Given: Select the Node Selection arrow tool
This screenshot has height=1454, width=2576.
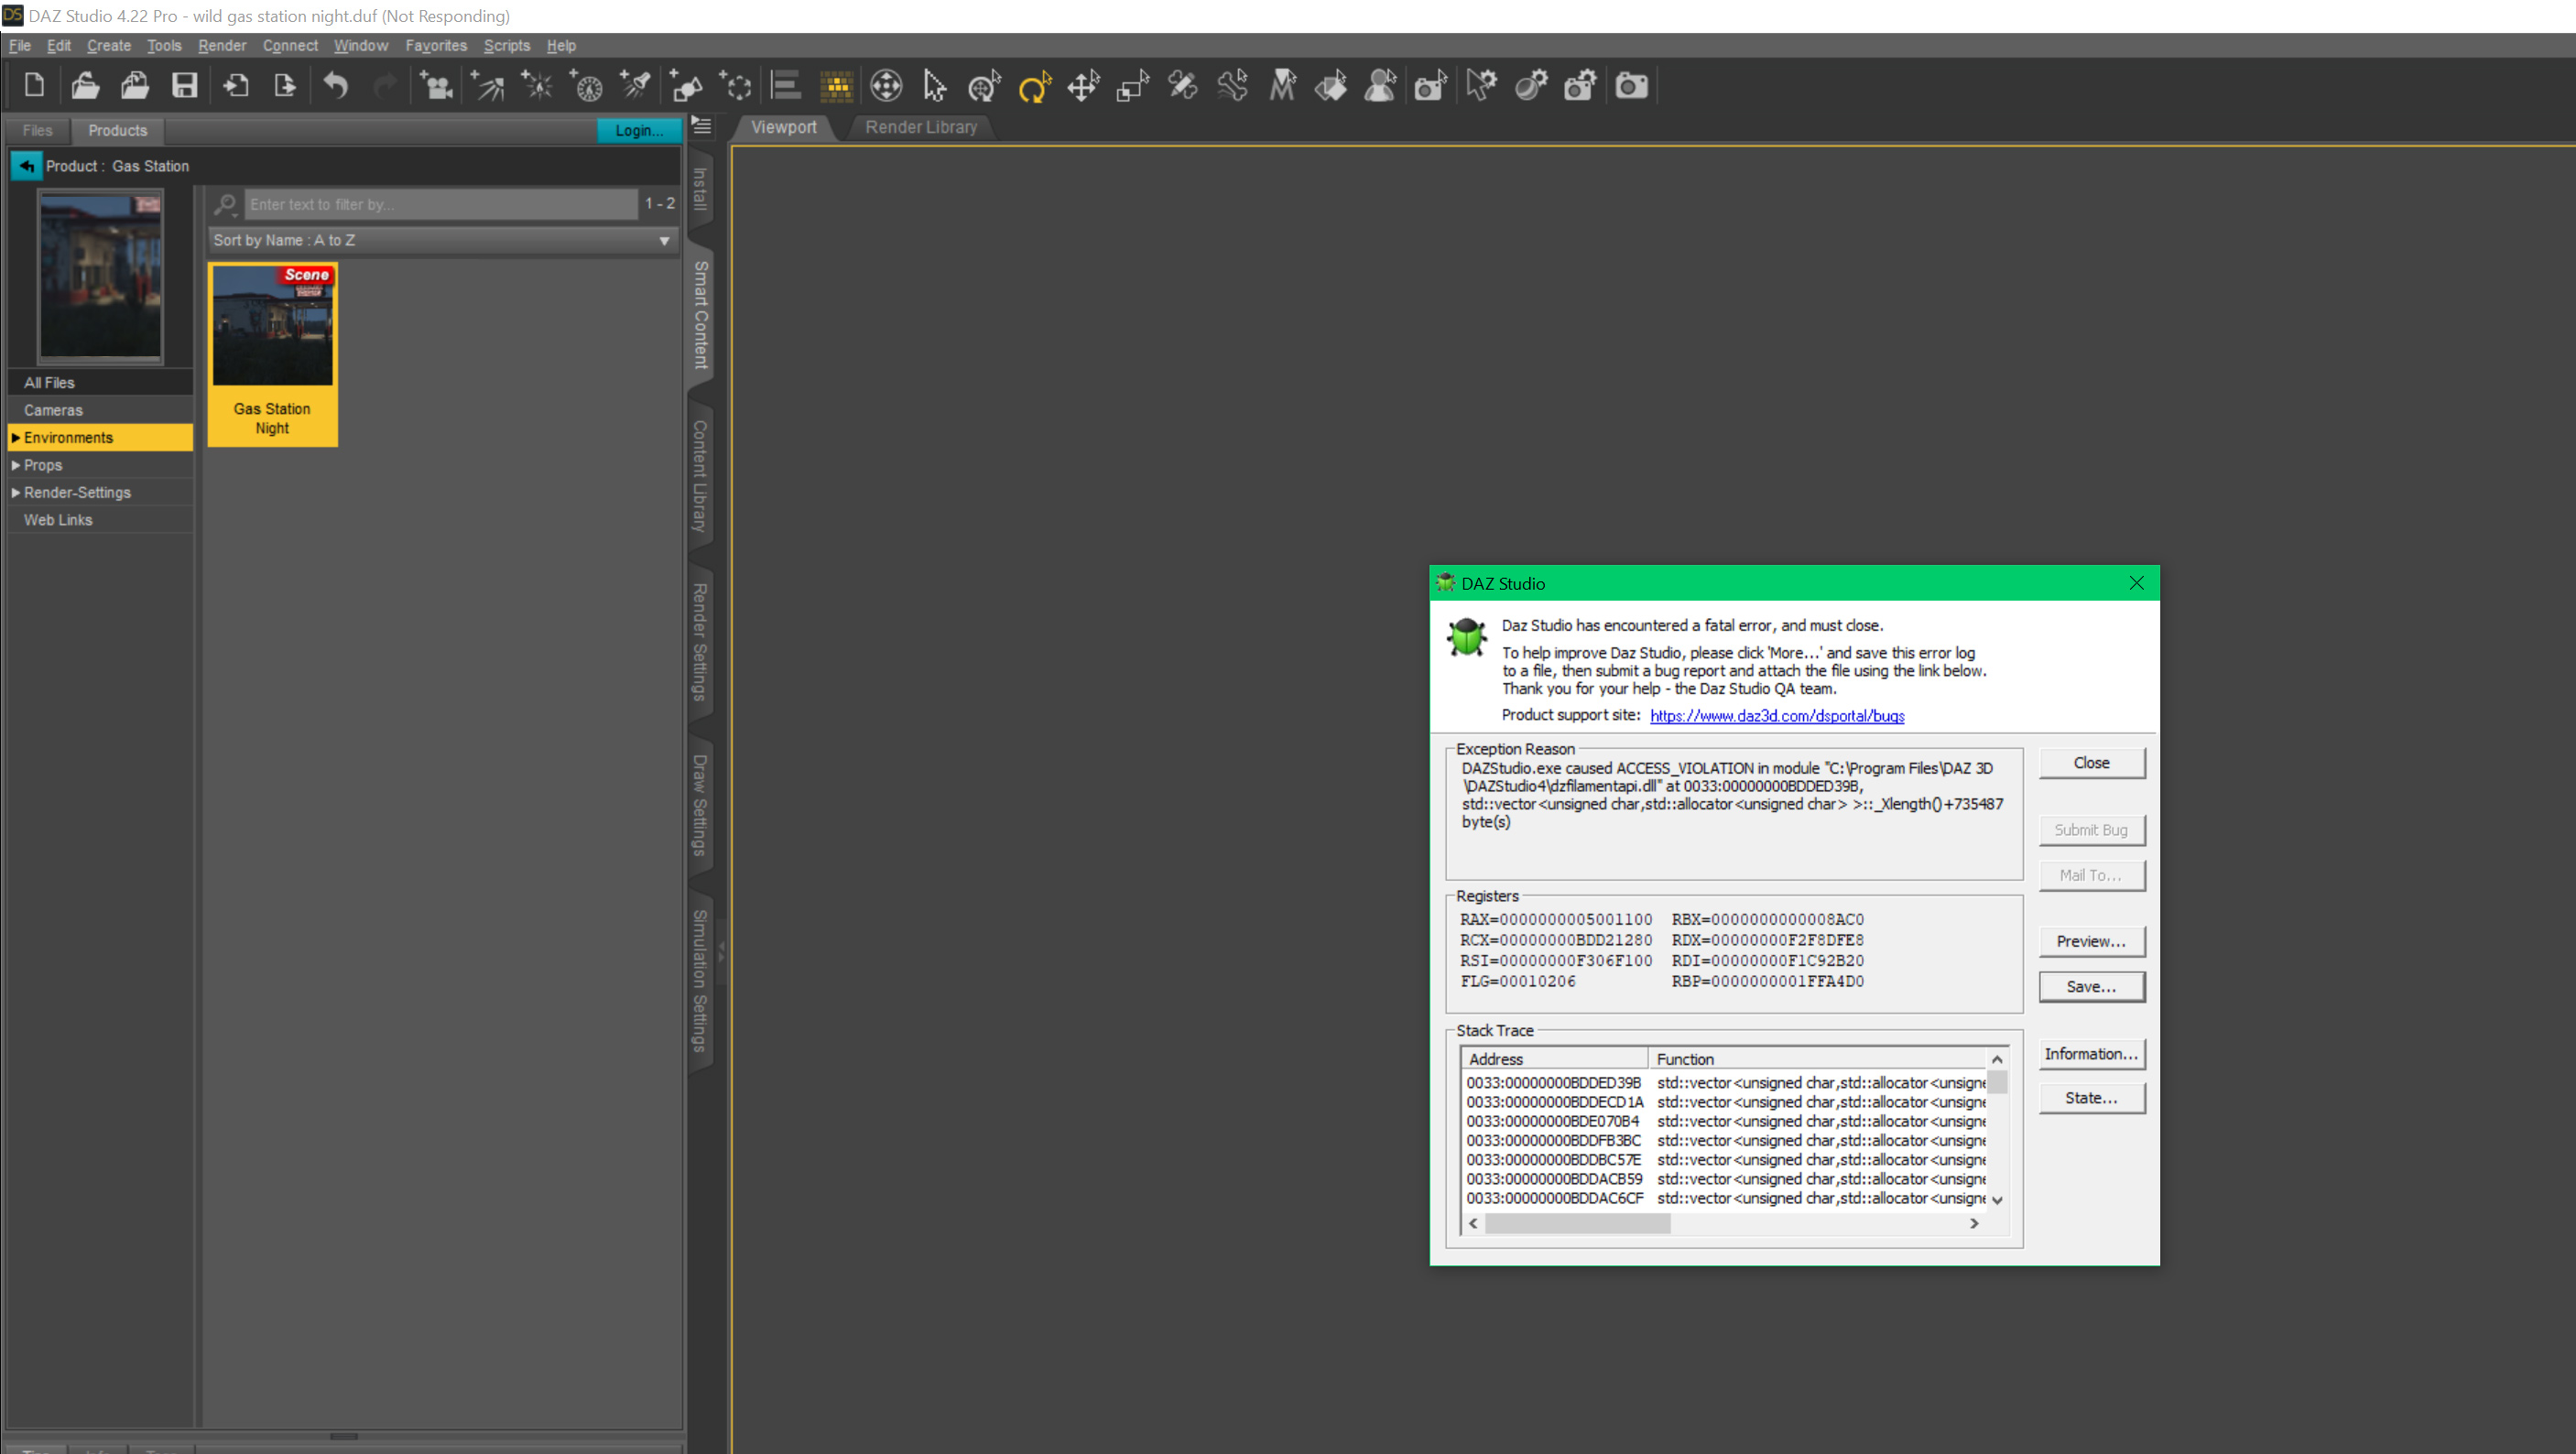Looking at the screenshot, I should click(x=934, y=86).
